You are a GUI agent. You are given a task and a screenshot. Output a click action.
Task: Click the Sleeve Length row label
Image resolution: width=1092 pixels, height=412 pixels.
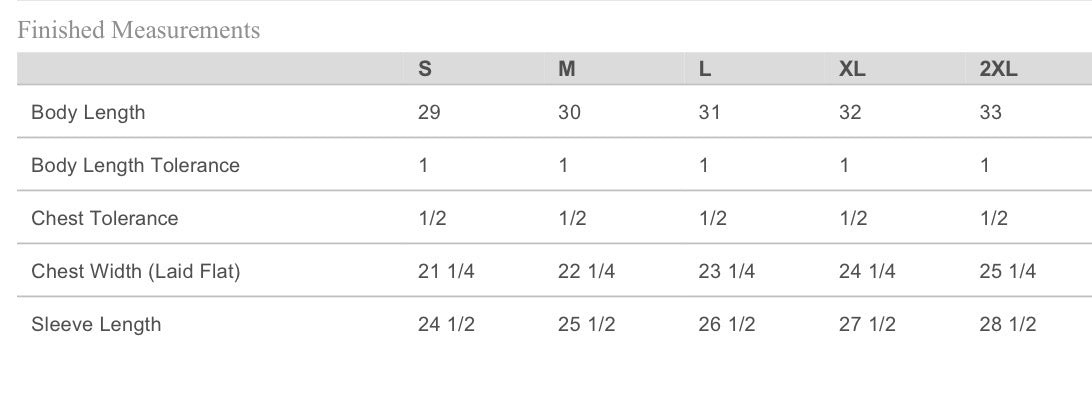(x=96, y=325)
